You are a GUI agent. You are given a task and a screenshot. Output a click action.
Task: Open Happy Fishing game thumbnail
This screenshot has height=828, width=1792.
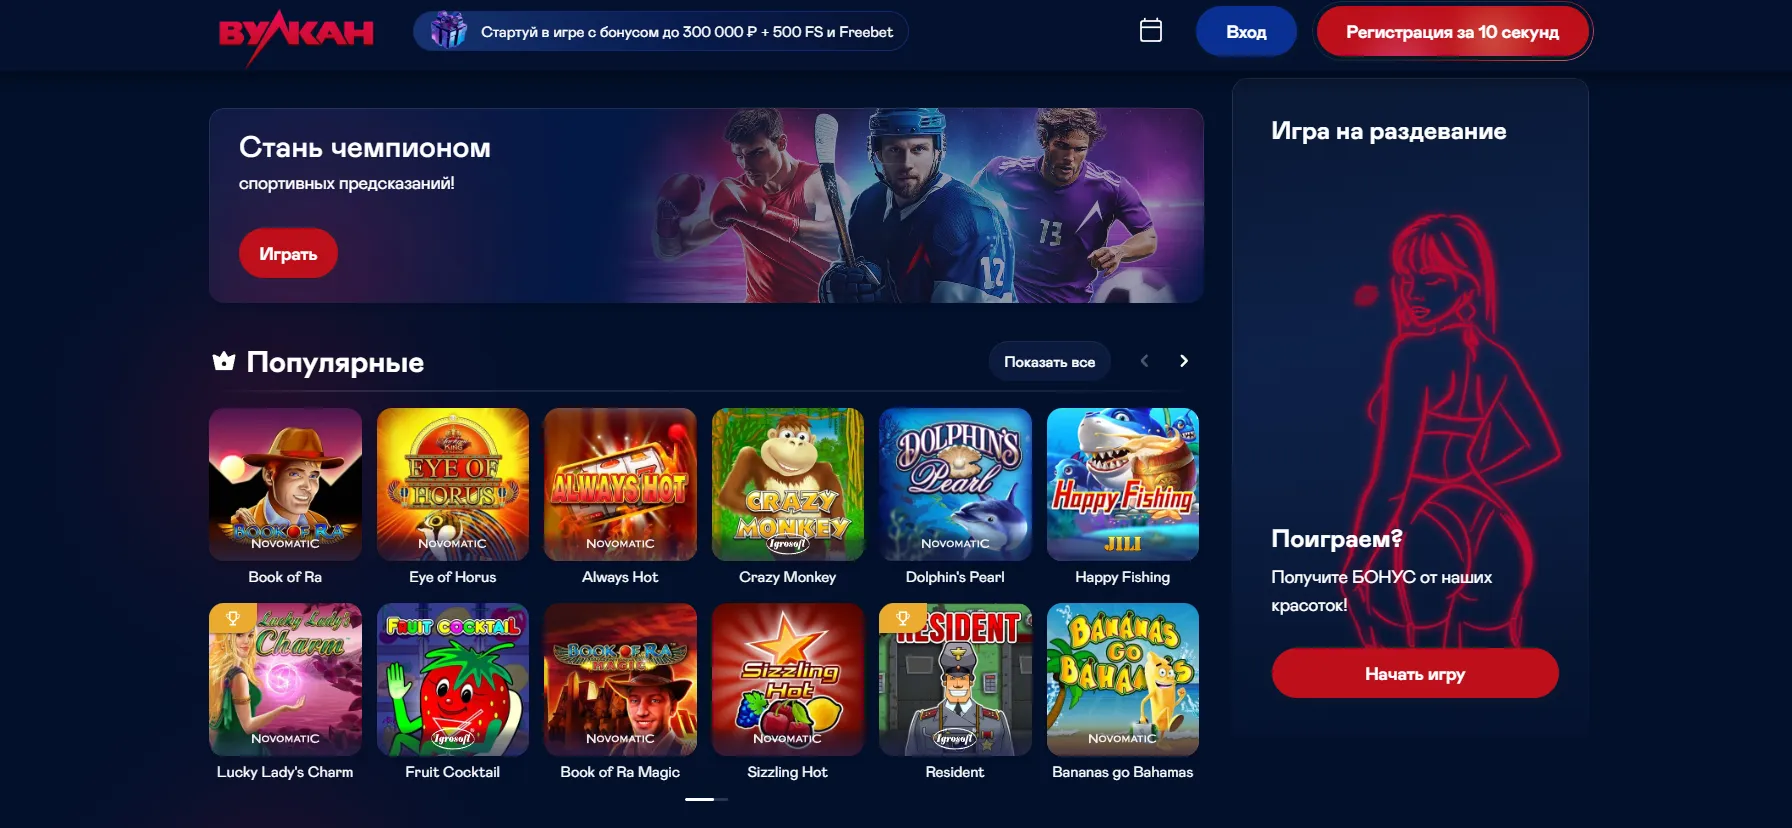[x=1123, y=484]
